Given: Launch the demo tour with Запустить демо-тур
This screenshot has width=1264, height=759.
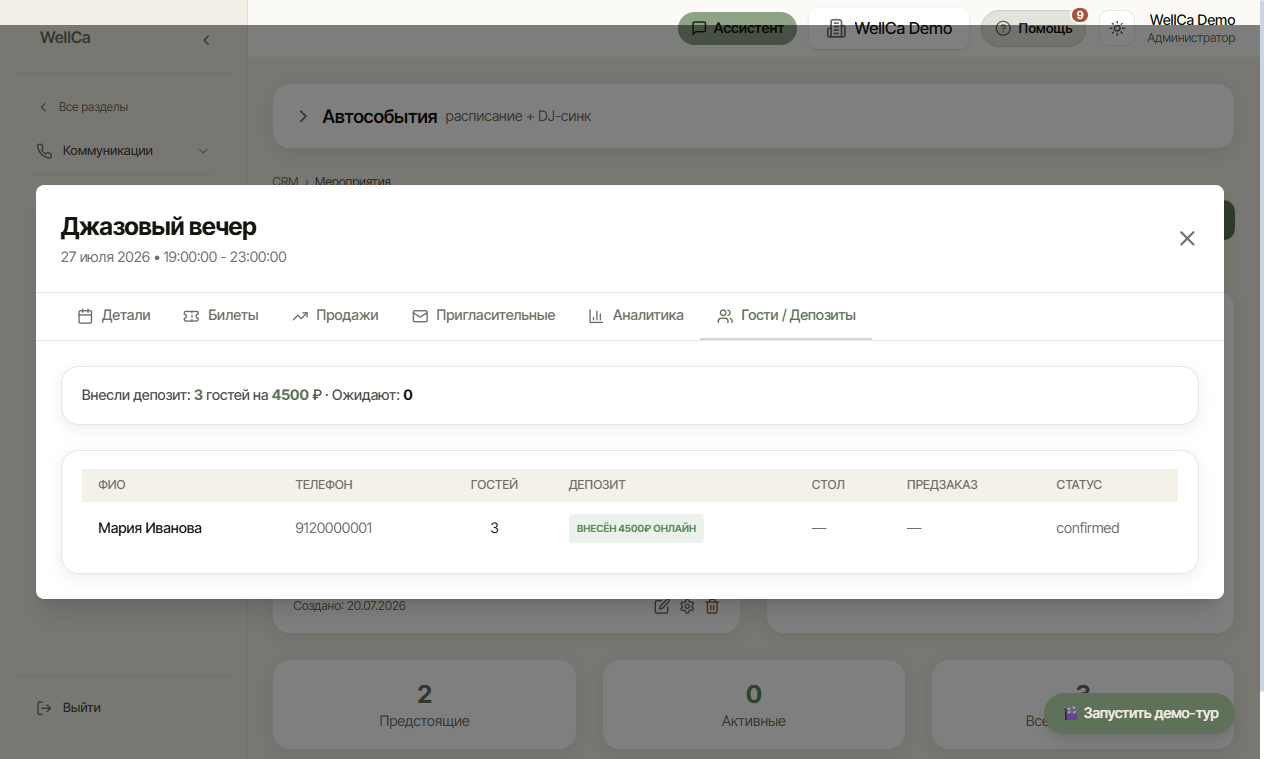Looking at the screenshot, I should click(1140, 714).
